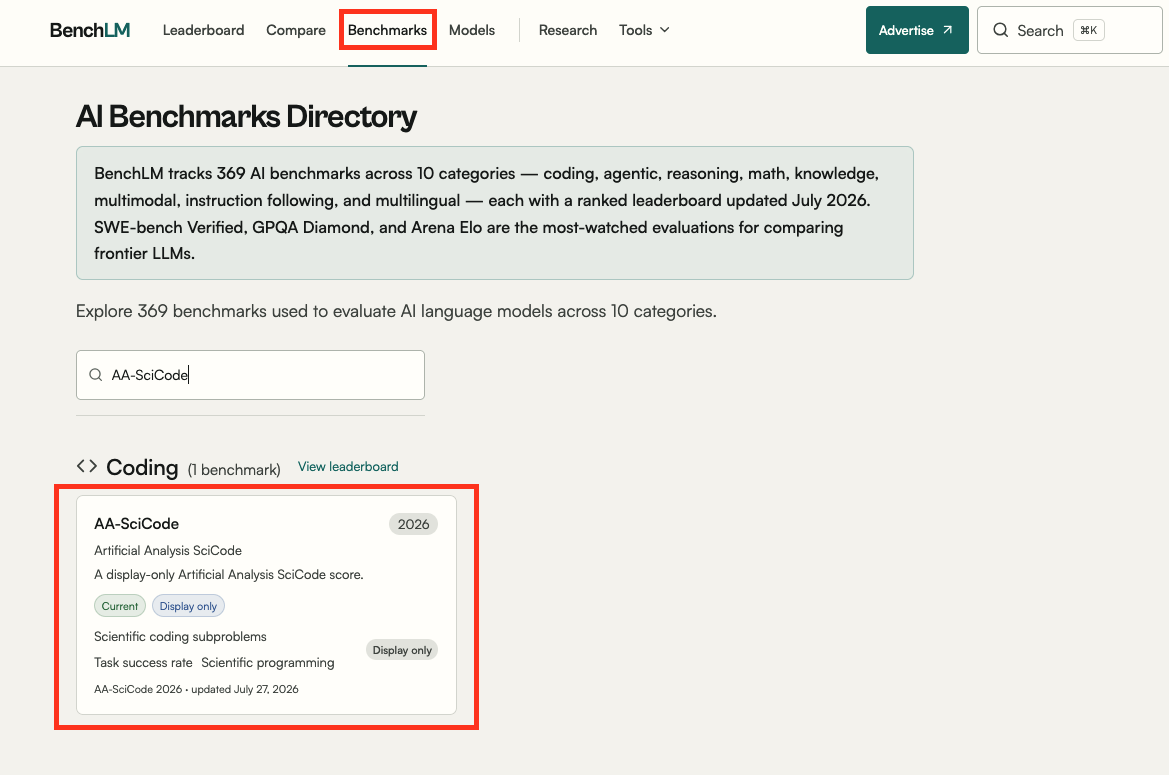1169x775 pixels.
Task: Click the Advertise arrow icon
Action: (x=948, y=30)
